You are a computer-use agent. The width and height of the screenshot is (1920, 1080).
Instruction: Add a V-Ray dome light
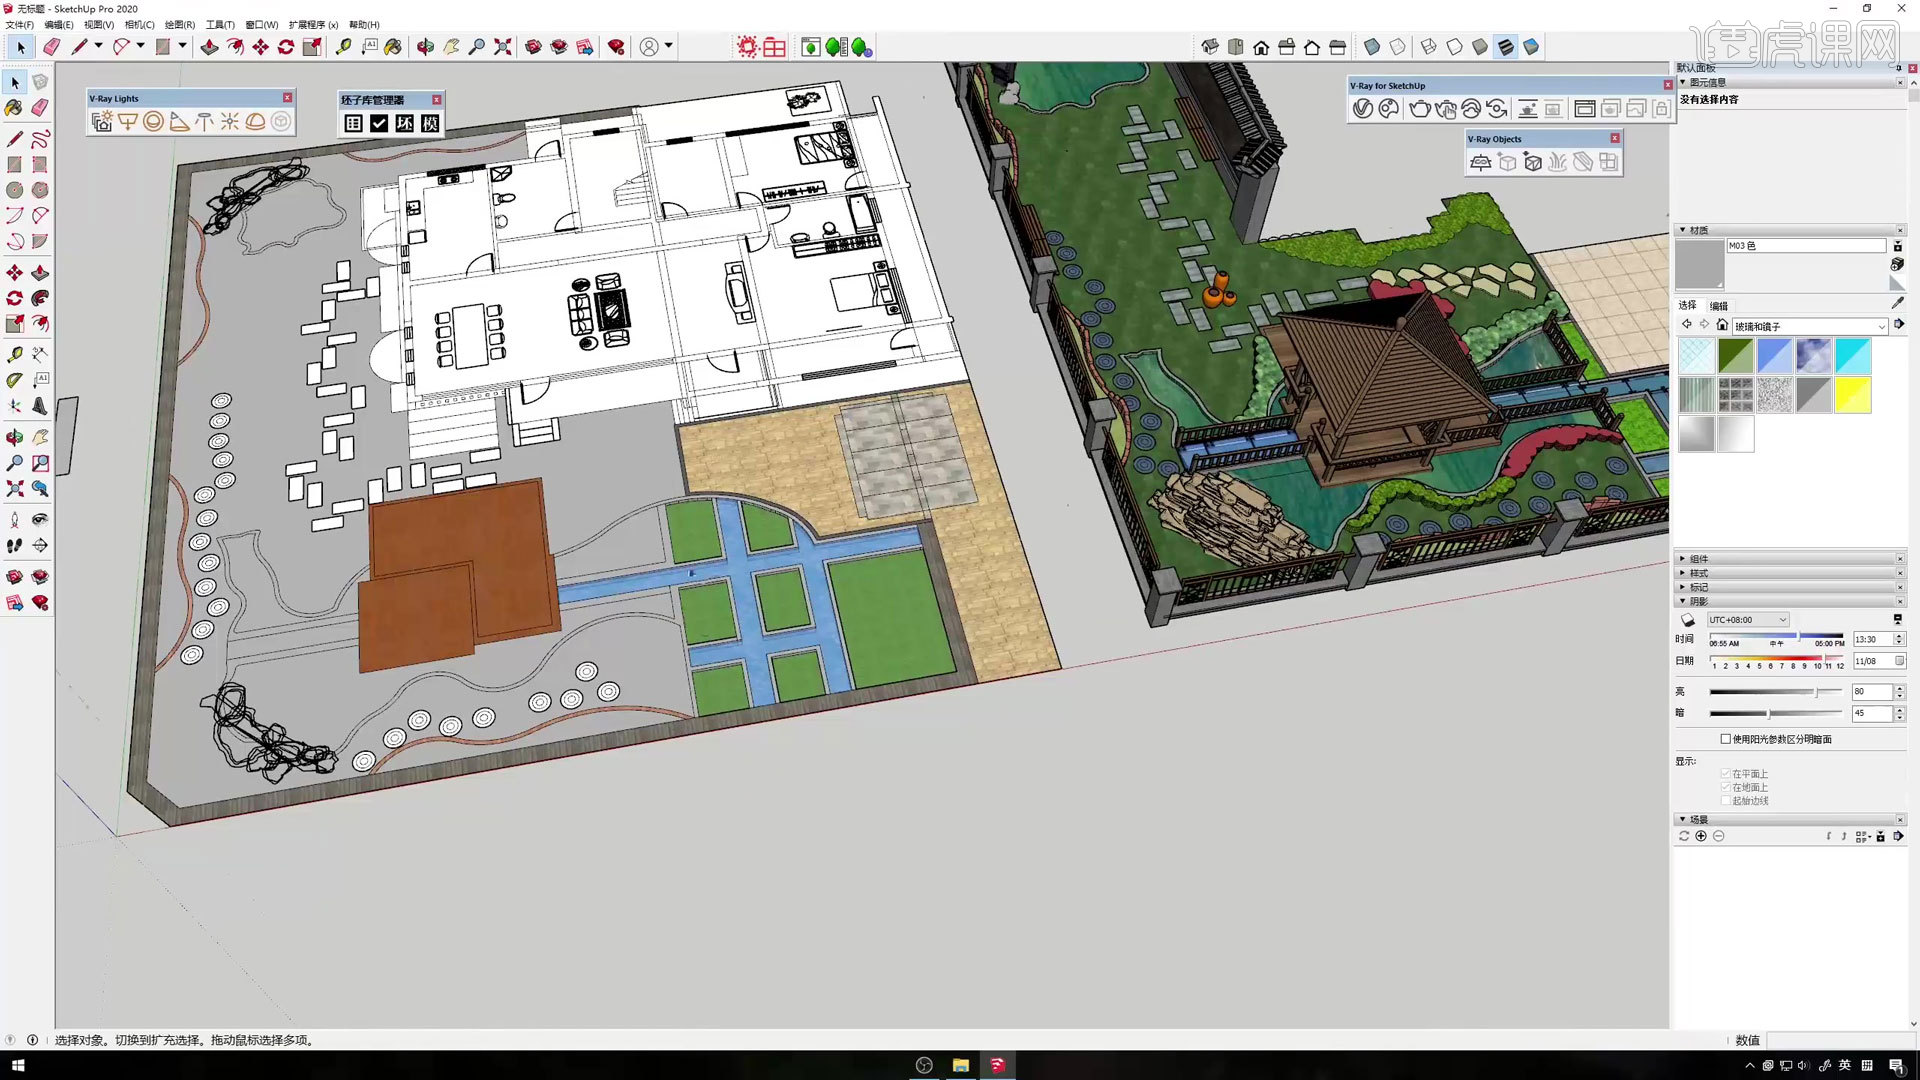click(256, 122)
